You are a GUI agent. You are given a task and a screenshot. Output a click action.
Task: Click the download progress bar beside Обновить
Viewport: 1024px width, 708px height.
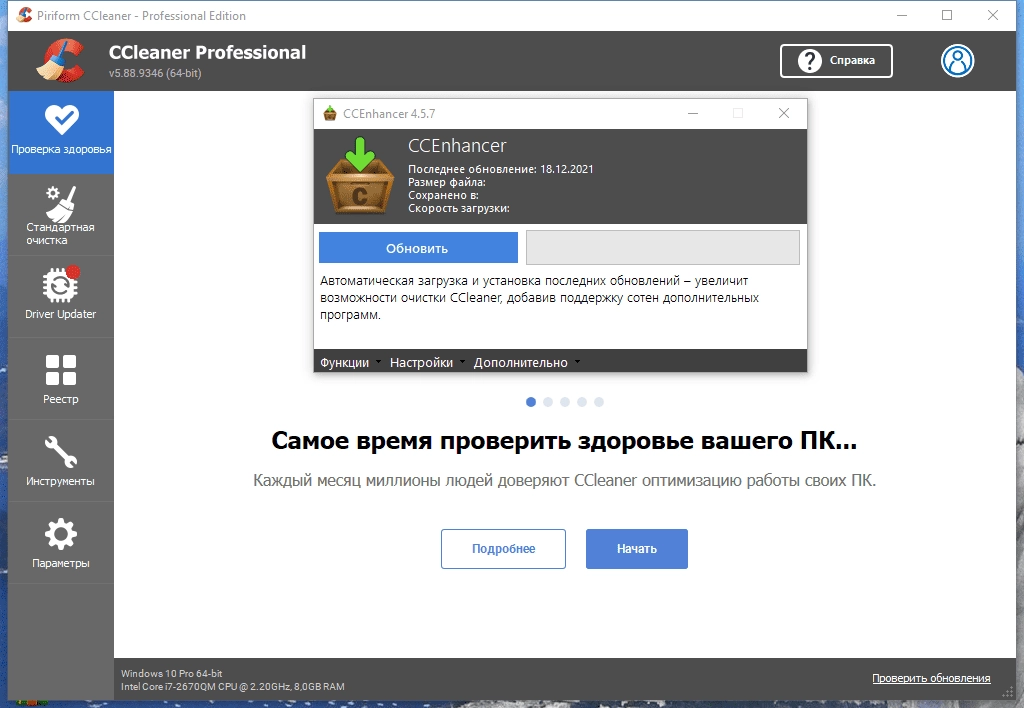tap(662, 247)
